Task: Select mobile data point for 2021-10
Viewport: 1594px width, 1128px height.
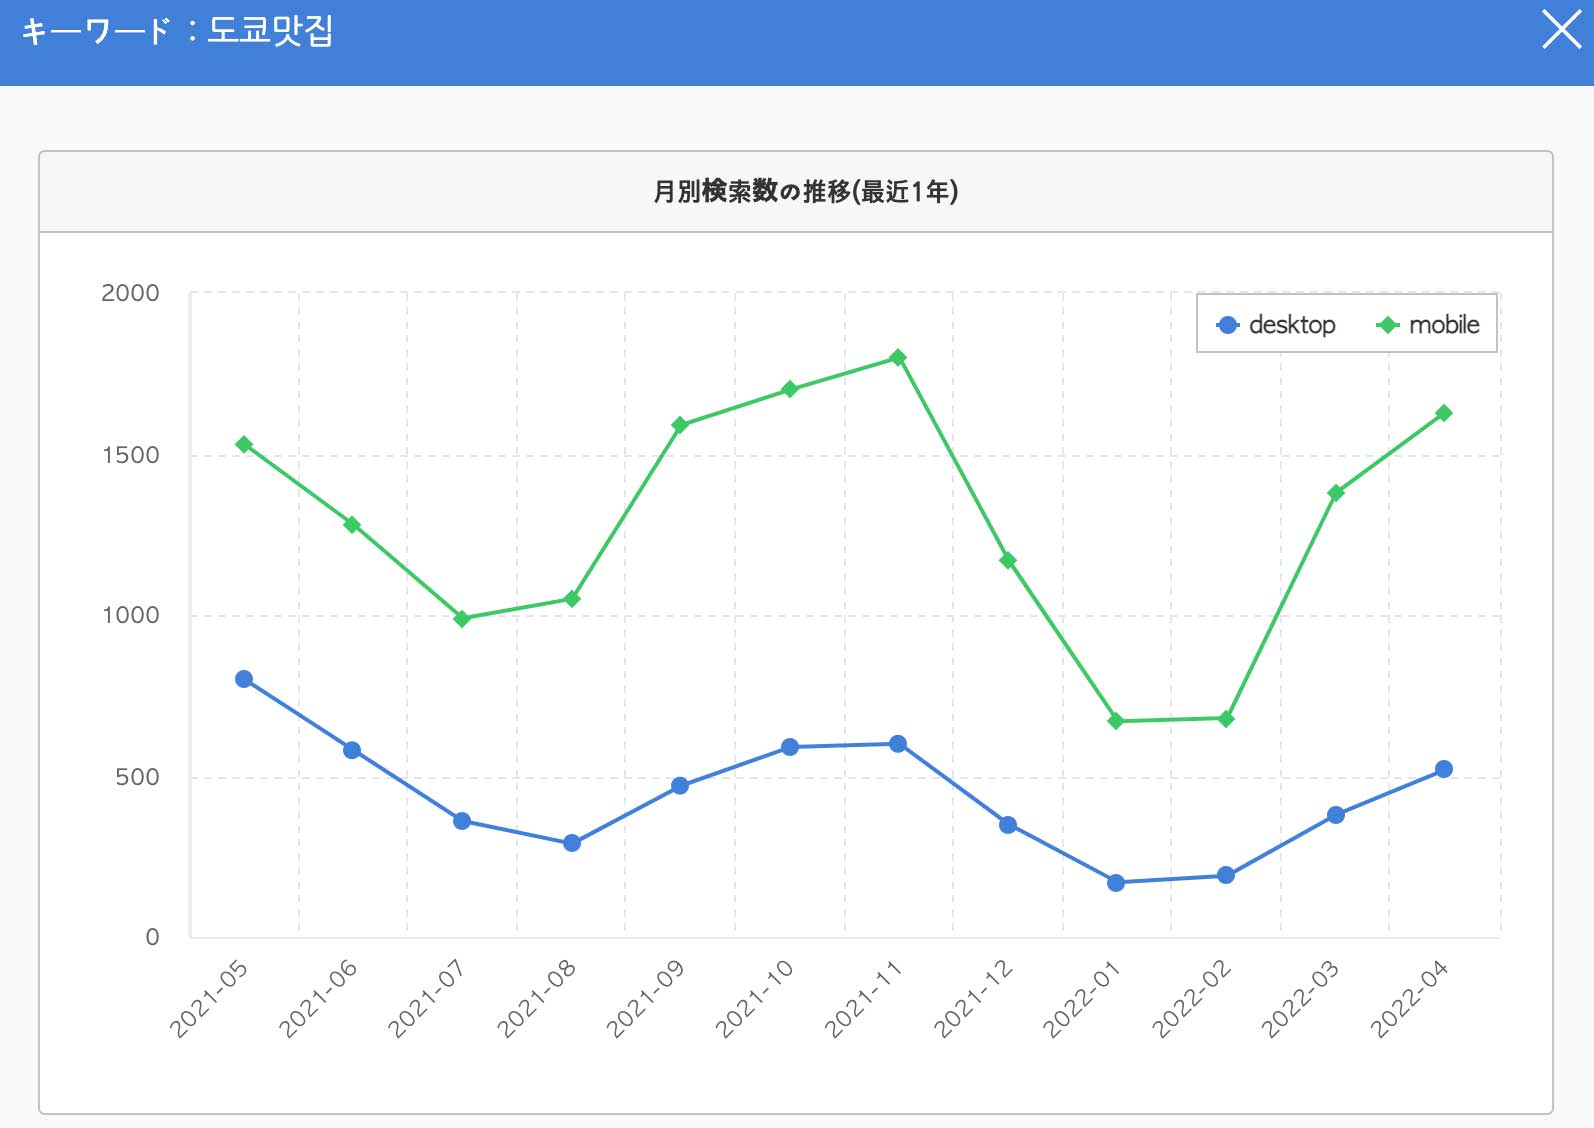Action: tap(790, 389)
